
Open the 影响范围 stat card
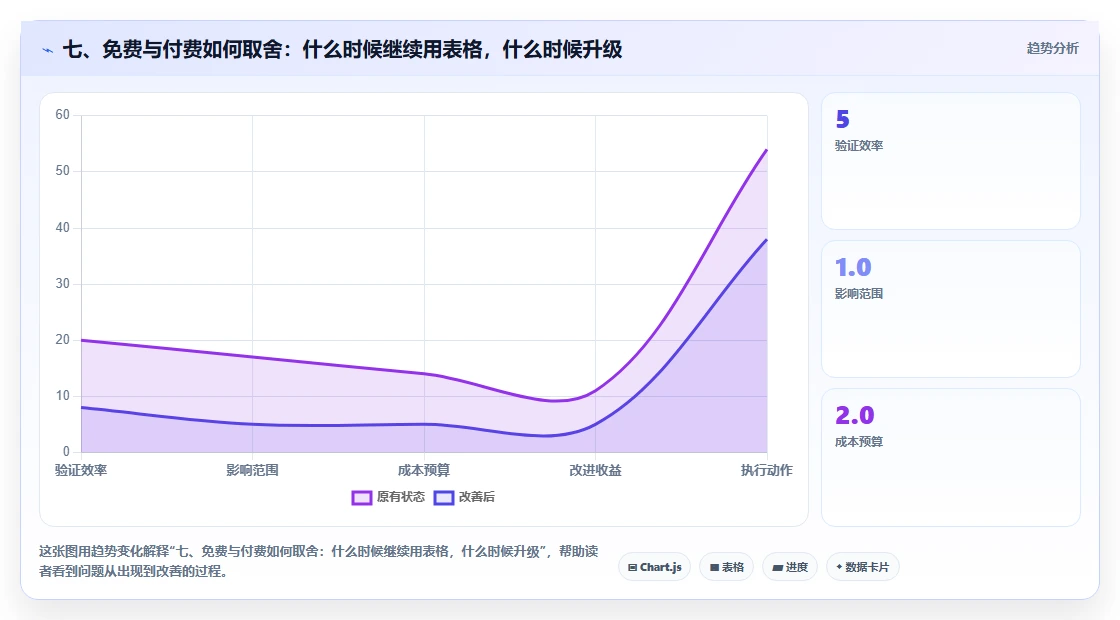pos(951,309)
